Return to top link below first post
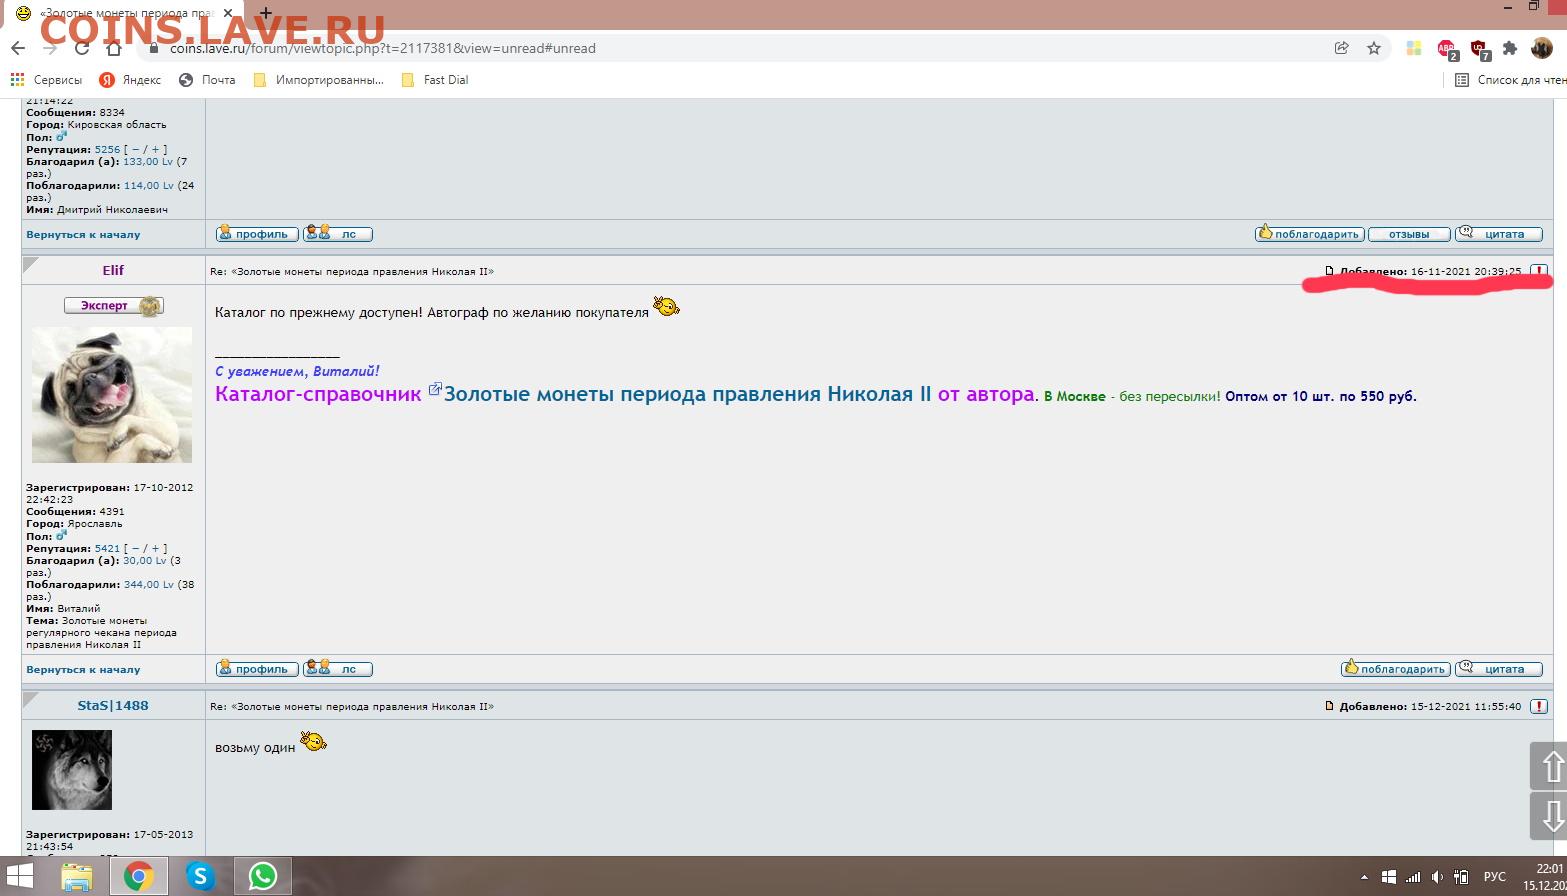Viewport: 1567px width, 896px height. [83, 234]
